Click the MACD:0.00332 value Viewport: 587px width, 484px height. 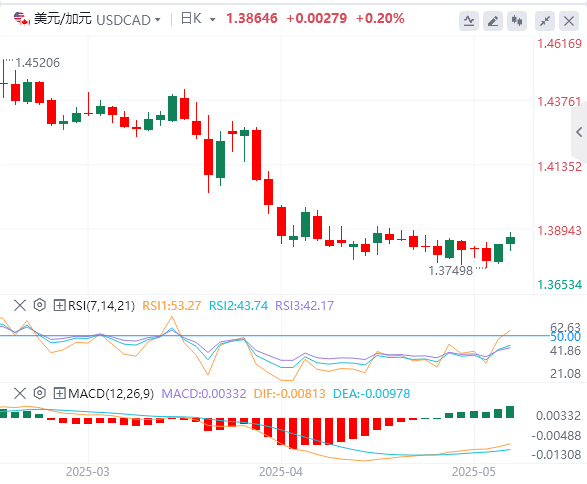tap(204, 394)
